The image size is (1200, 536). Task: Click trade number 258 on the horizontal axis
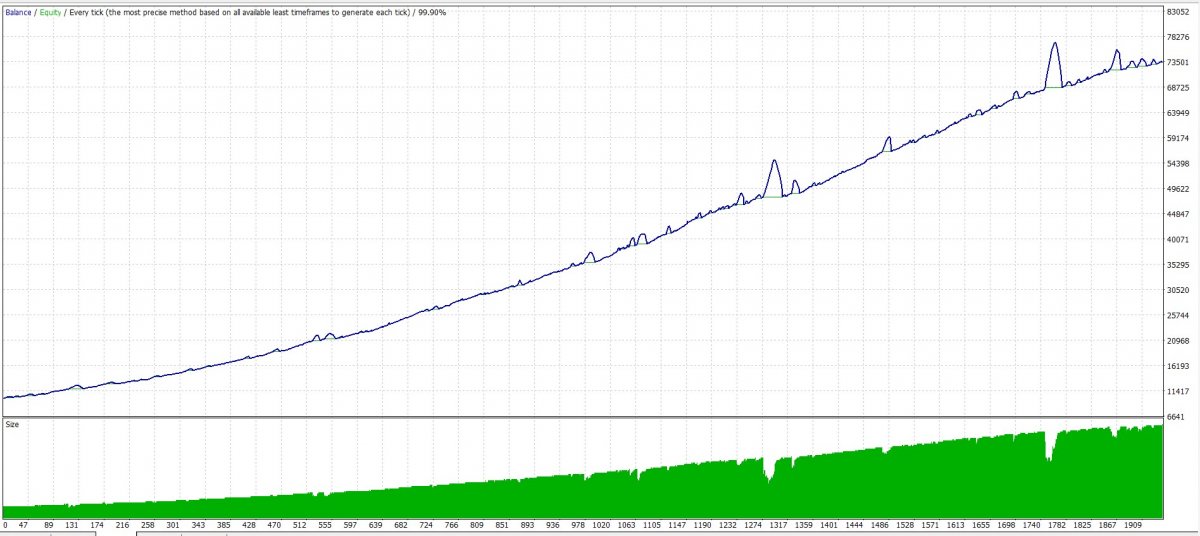[x=148, y=524]
